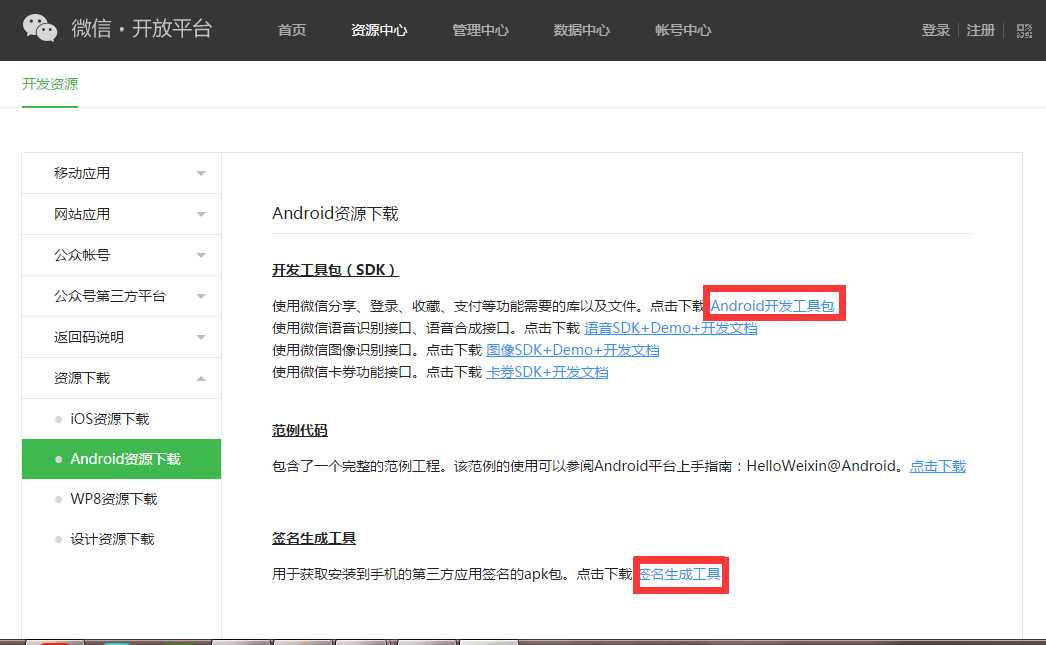Open 公众号第三方平台 sidebar section
Screen dimensions: 1046x645
point(121,296)
